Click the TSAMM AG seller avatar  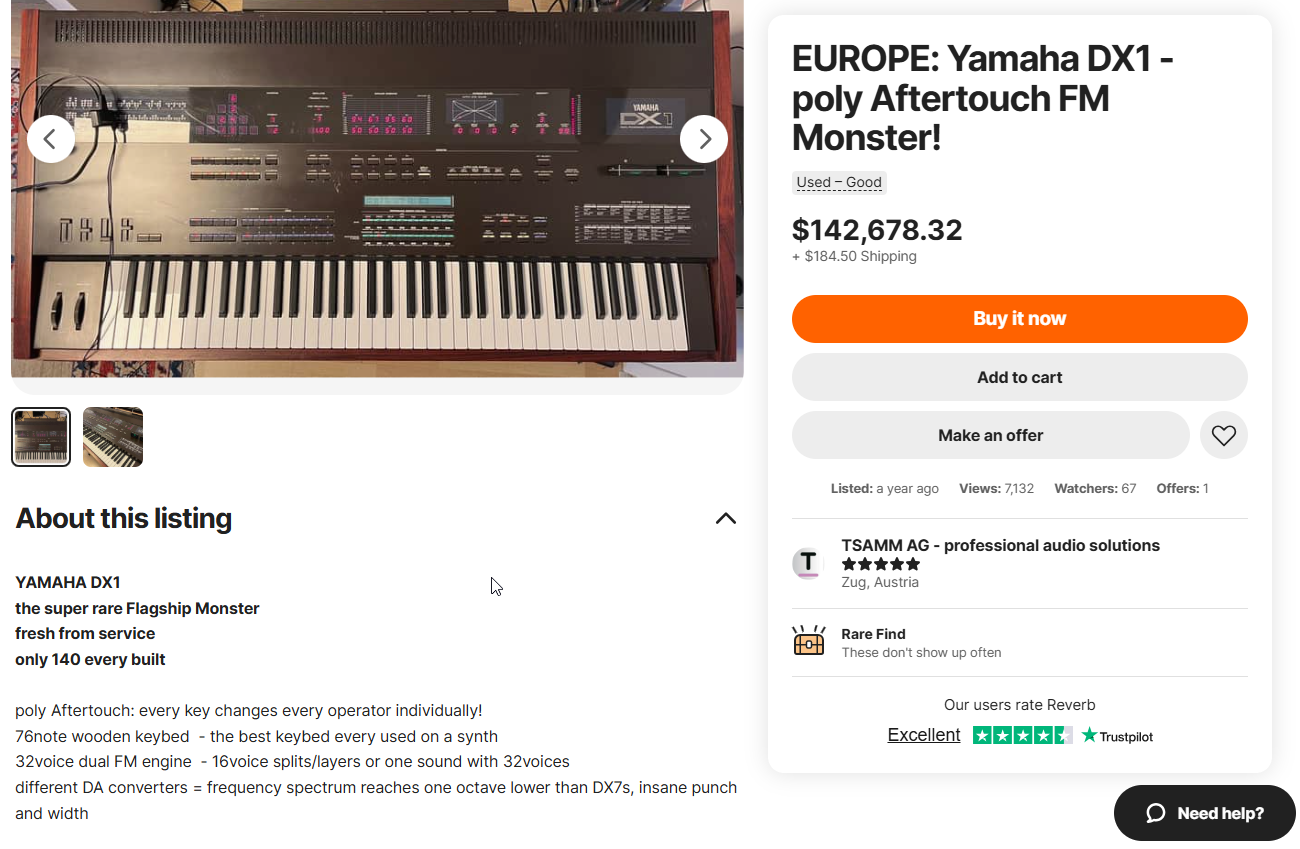coord(808,563)
